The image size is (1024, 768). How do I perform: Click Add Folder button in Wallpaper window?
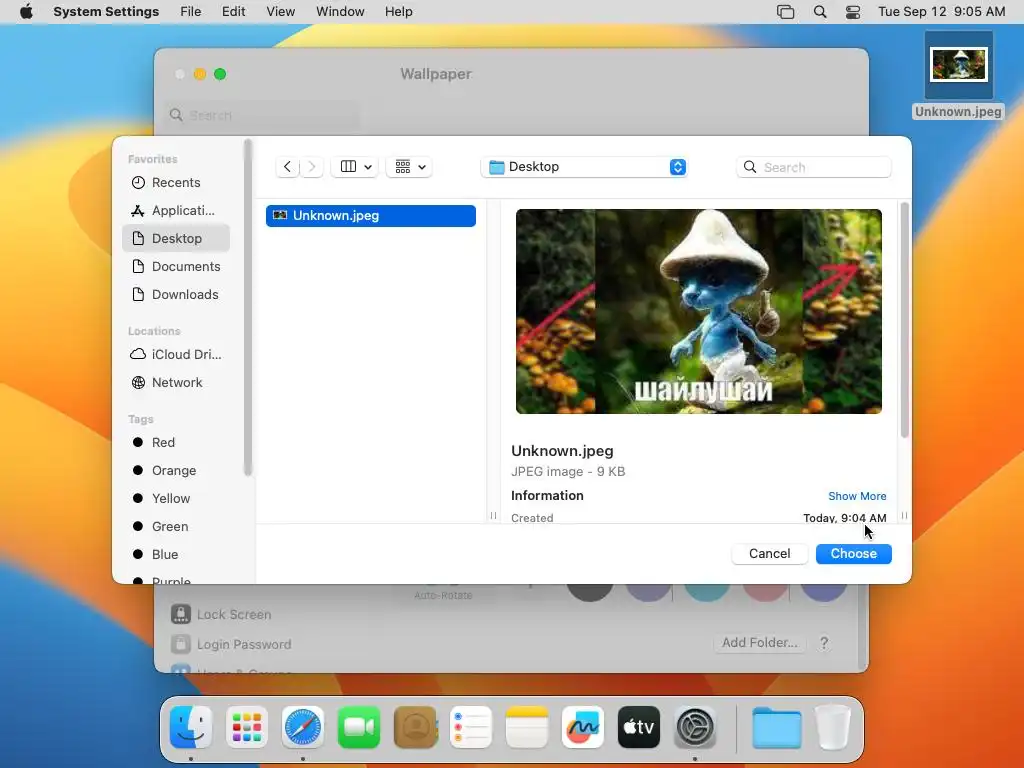click(x=760, y=643)
